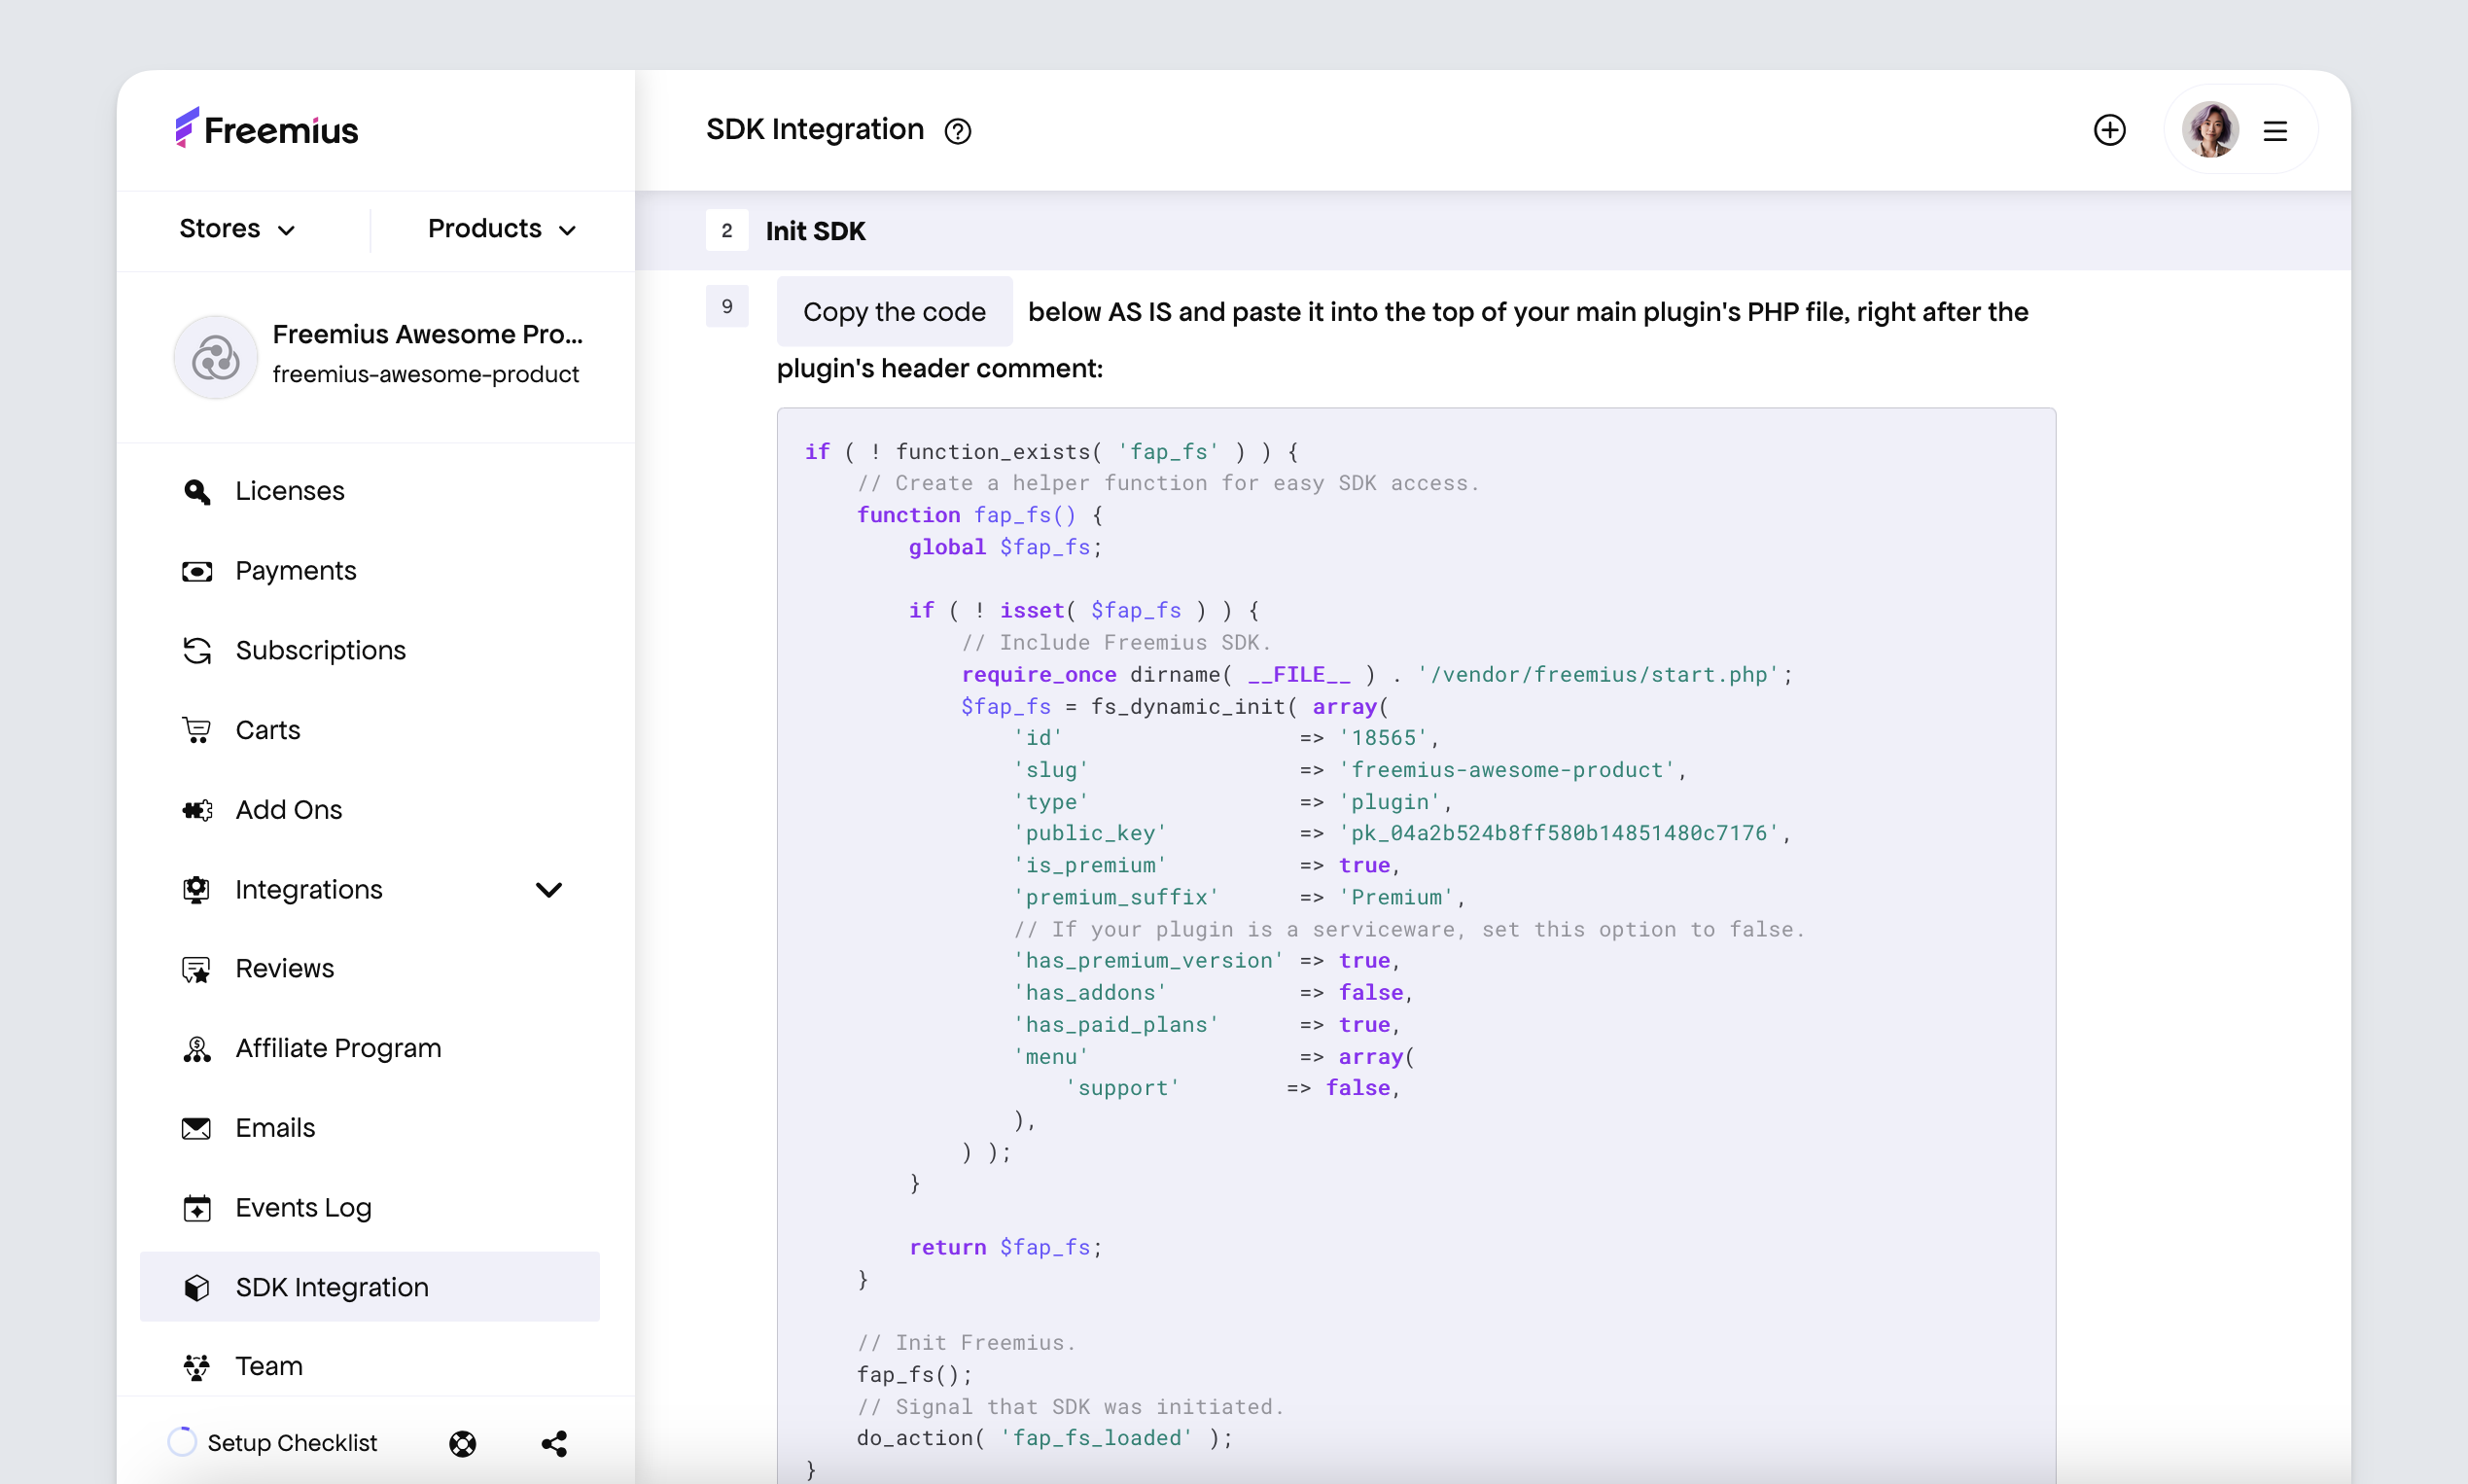Click the Payments cash icon

click(197, 571)
